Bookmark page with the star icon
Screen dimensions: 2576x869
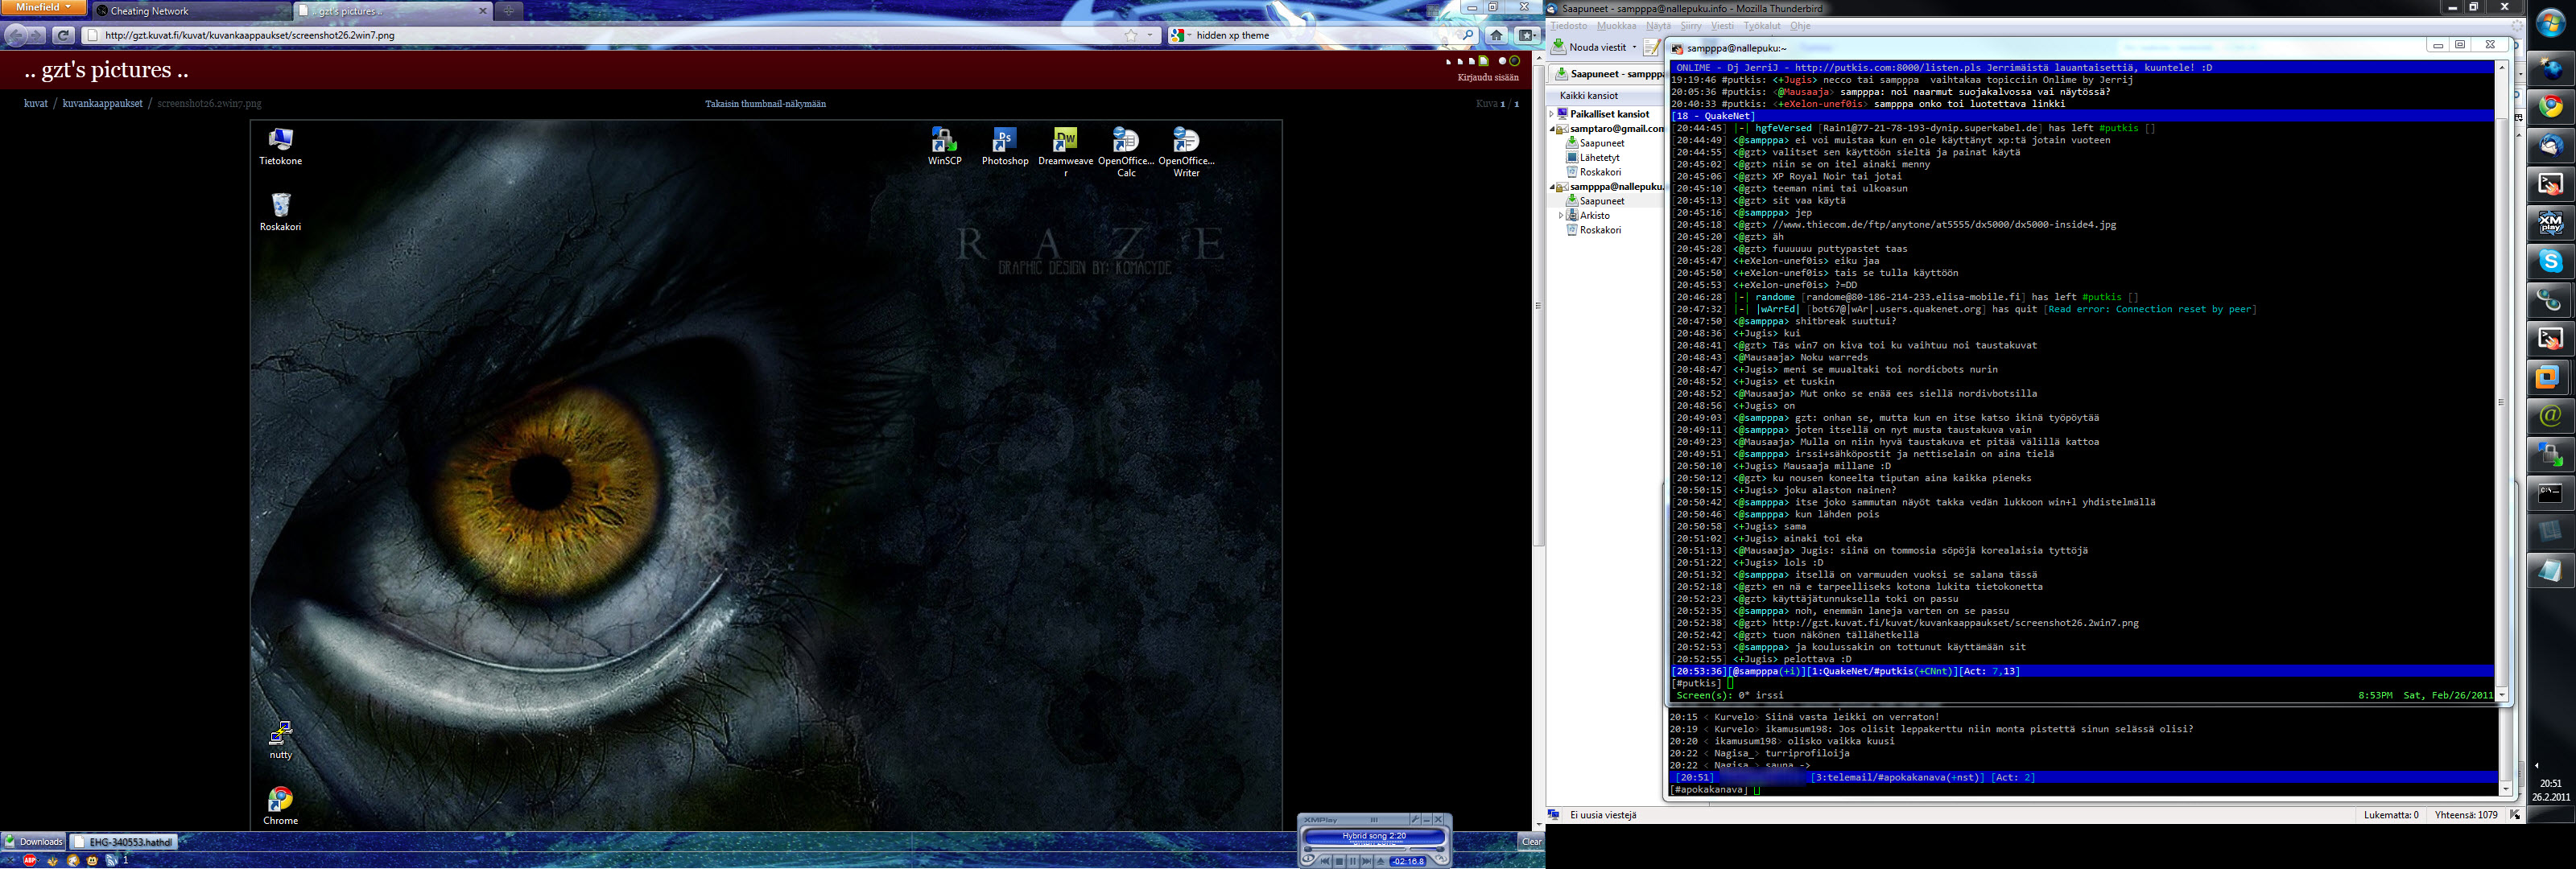1130,35
